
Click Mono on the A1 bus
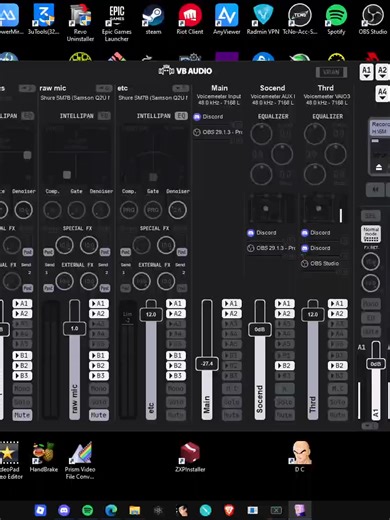[x=371, y=304]
